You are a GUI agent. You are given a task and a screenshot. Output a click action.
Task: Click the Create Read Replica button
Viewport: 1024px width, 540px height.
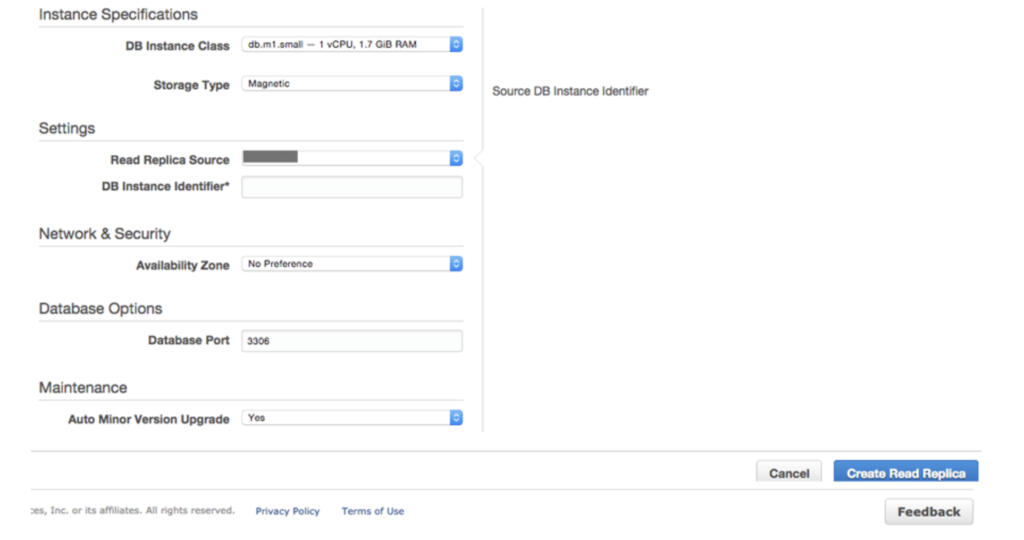(x=905, y=472)
